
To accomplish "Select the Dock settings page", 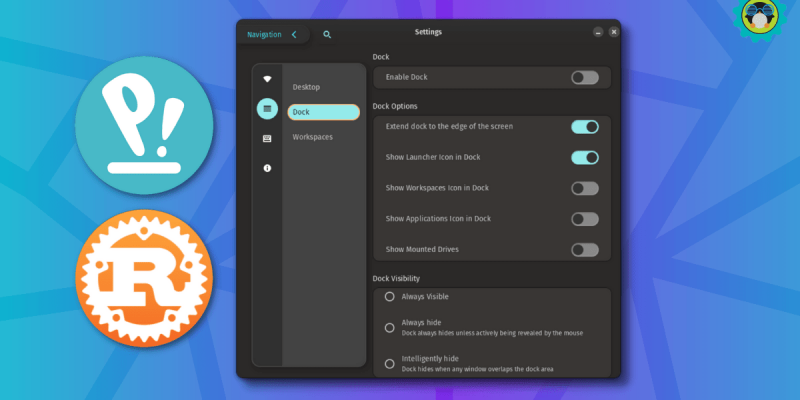I will [x=323, y=112].
